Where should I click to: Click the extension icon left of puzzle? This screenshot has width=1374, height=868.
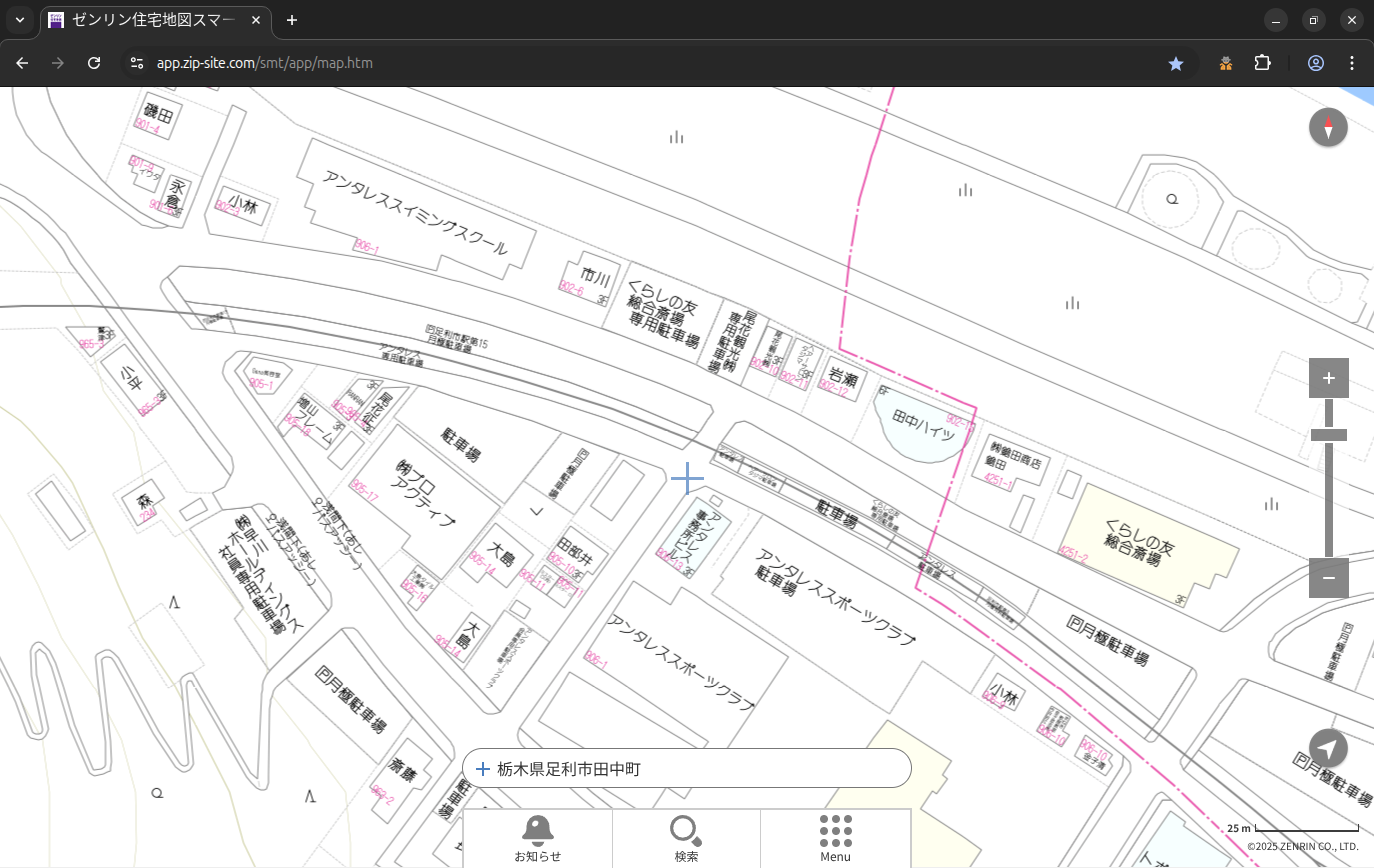(x=1226, y=63)
